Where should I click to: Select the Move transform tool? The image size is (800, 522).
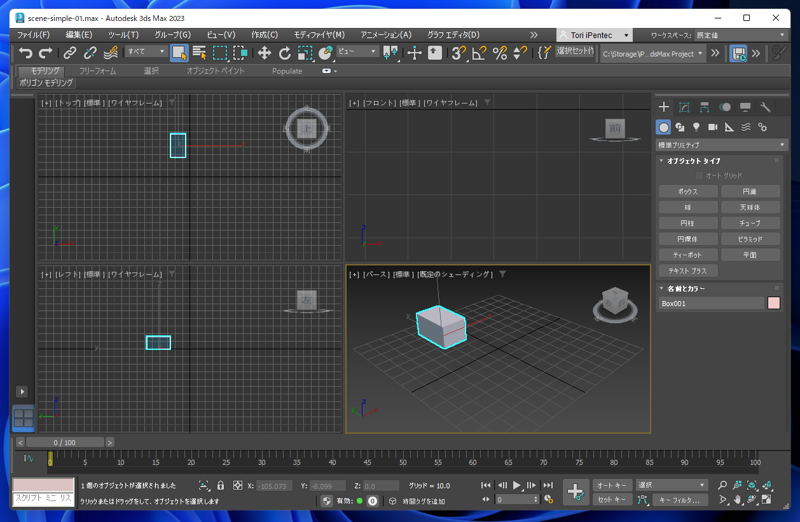264,53
